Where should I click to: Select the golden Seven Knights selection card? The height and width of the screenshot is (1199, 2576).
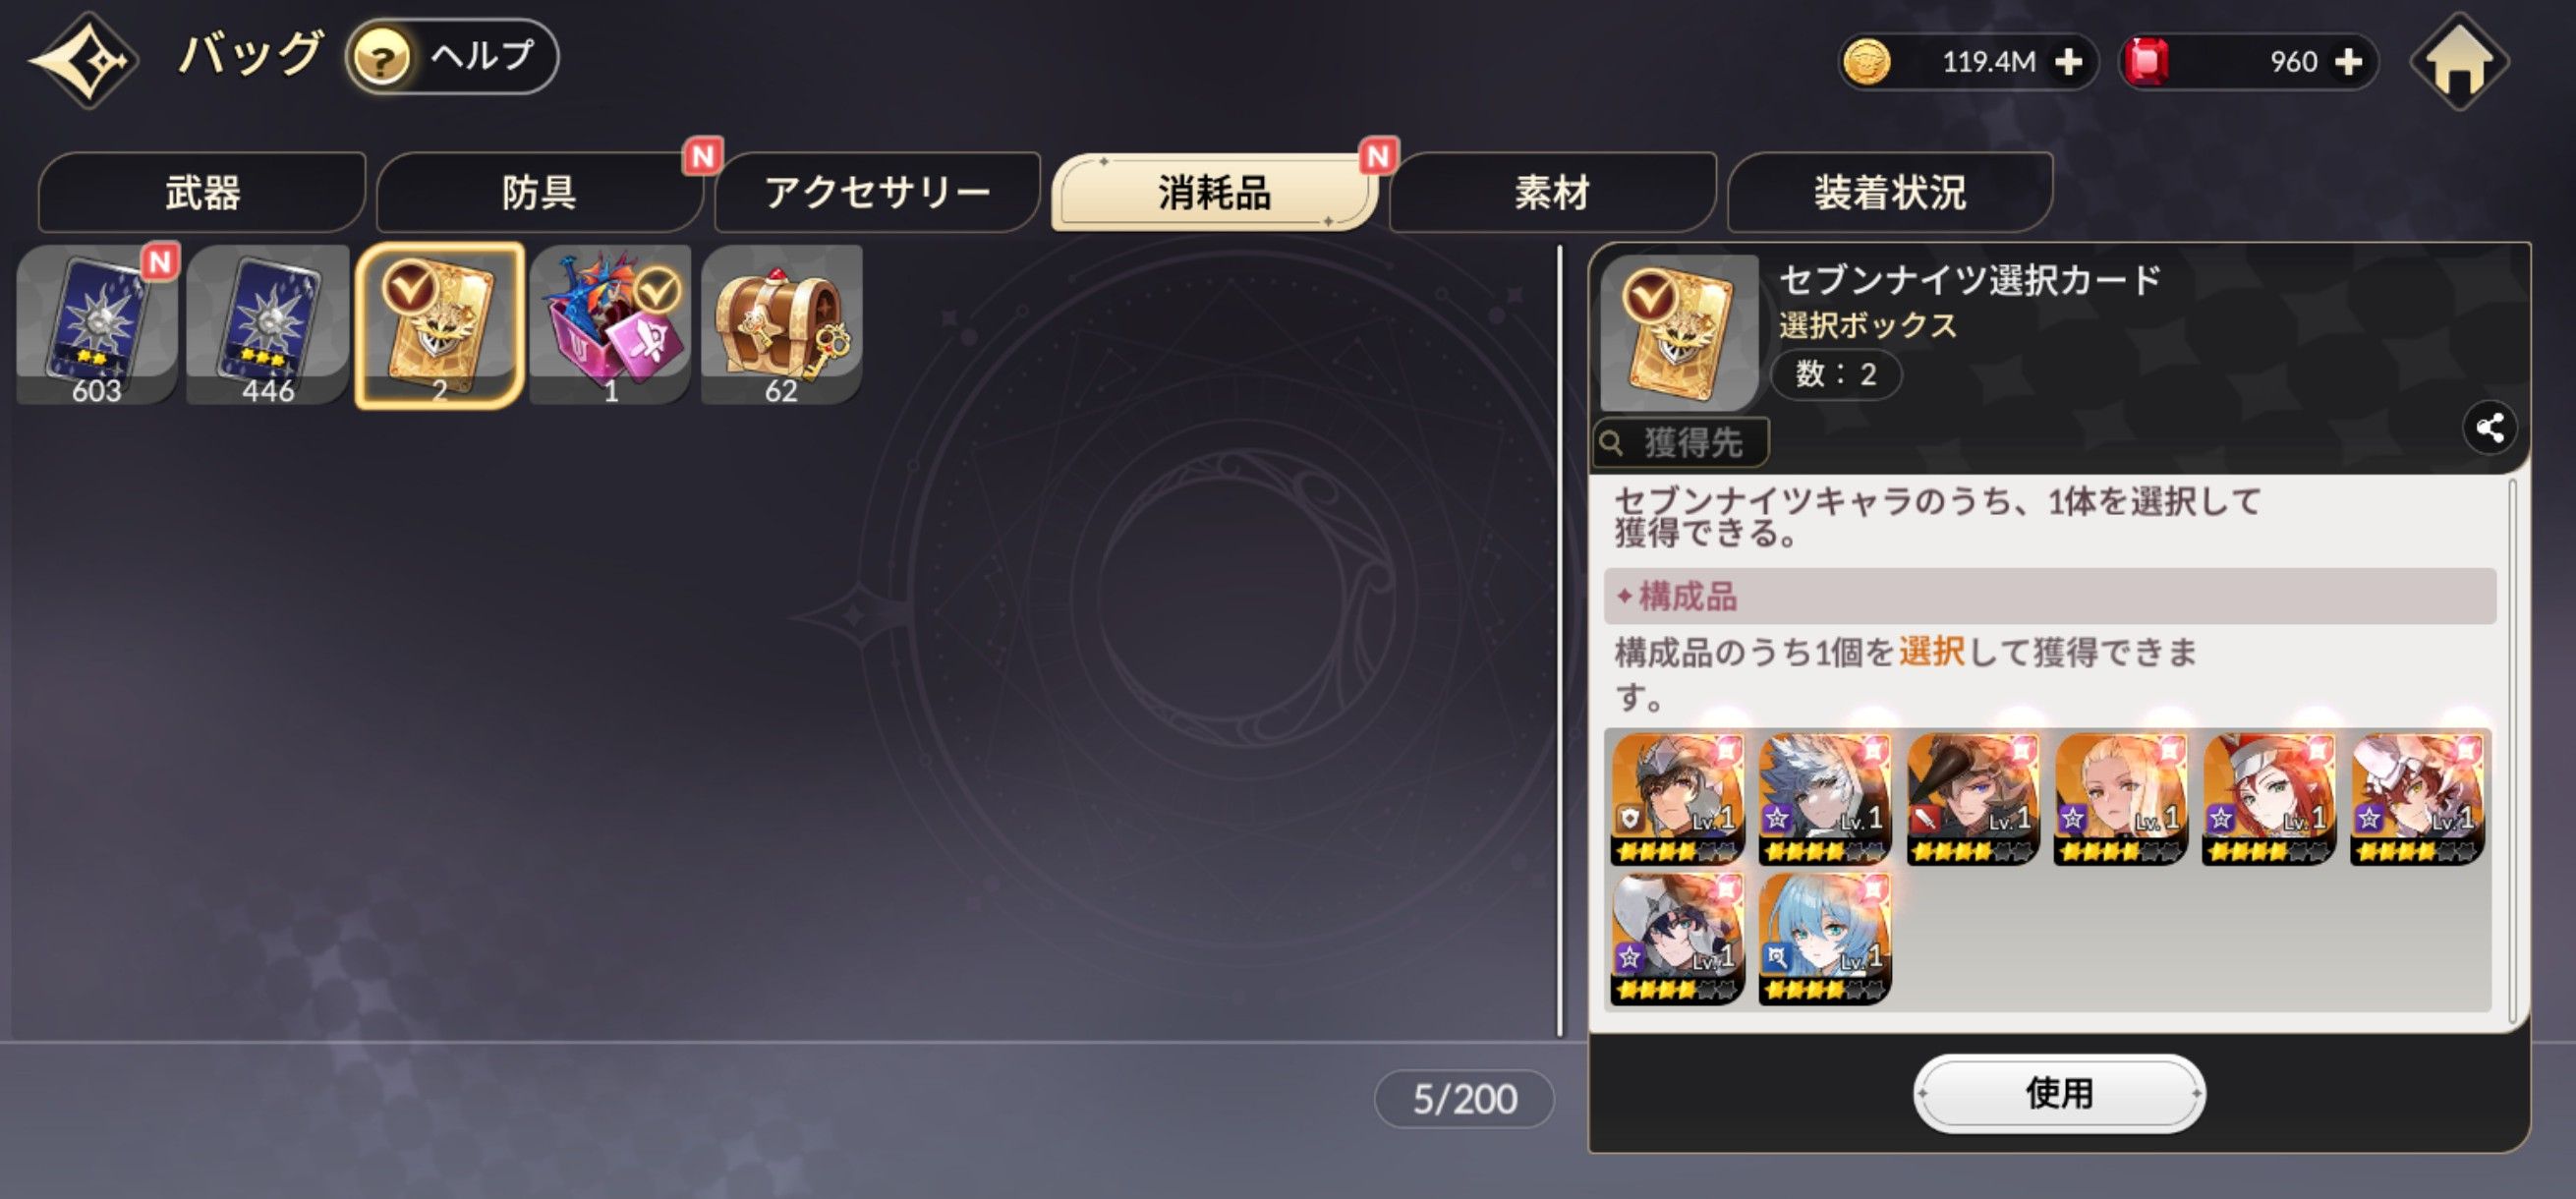pos(440,325)
